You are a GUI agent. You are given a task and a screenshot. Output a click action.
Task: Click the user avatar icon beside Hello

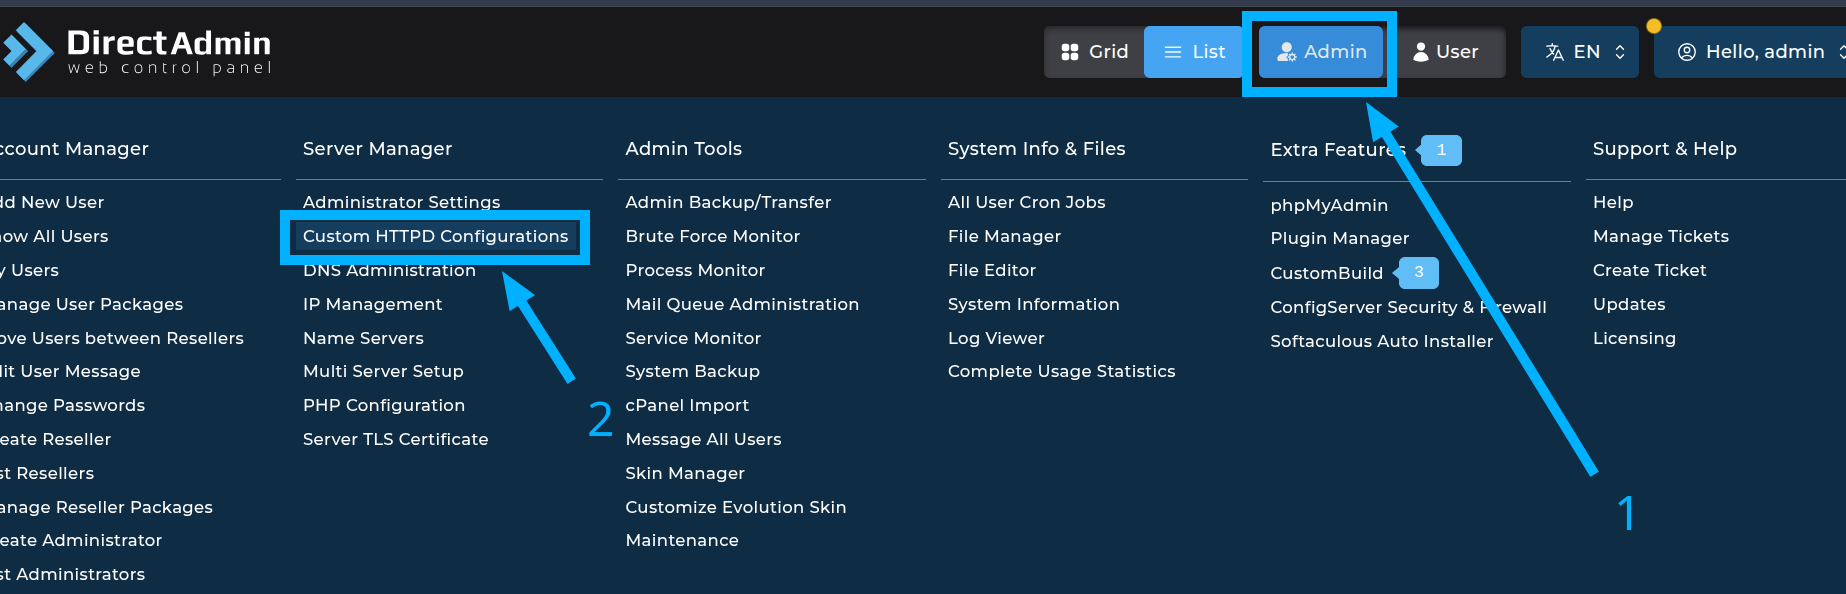click(1686, 52)
